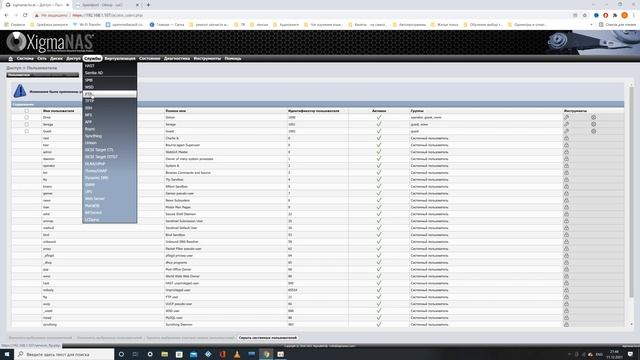Open a new browser tab with the plus icon

[x=148, y=5]
